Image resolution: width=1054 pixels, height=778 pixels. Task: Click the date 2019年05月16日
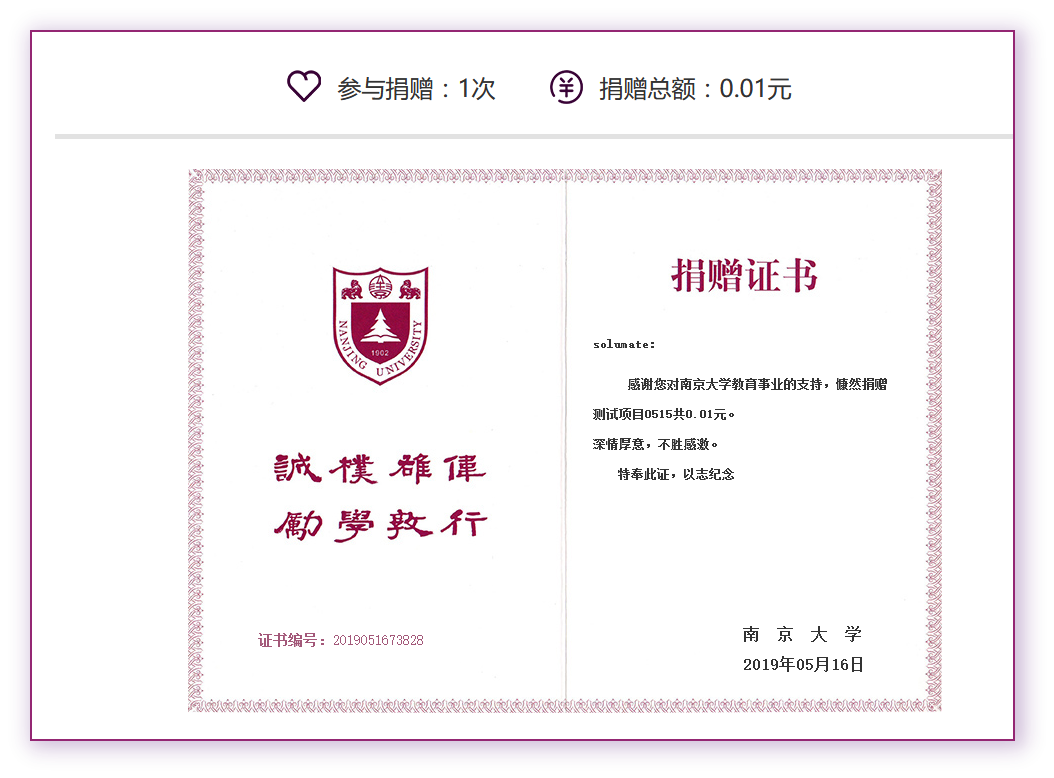(x=802, y=664)
